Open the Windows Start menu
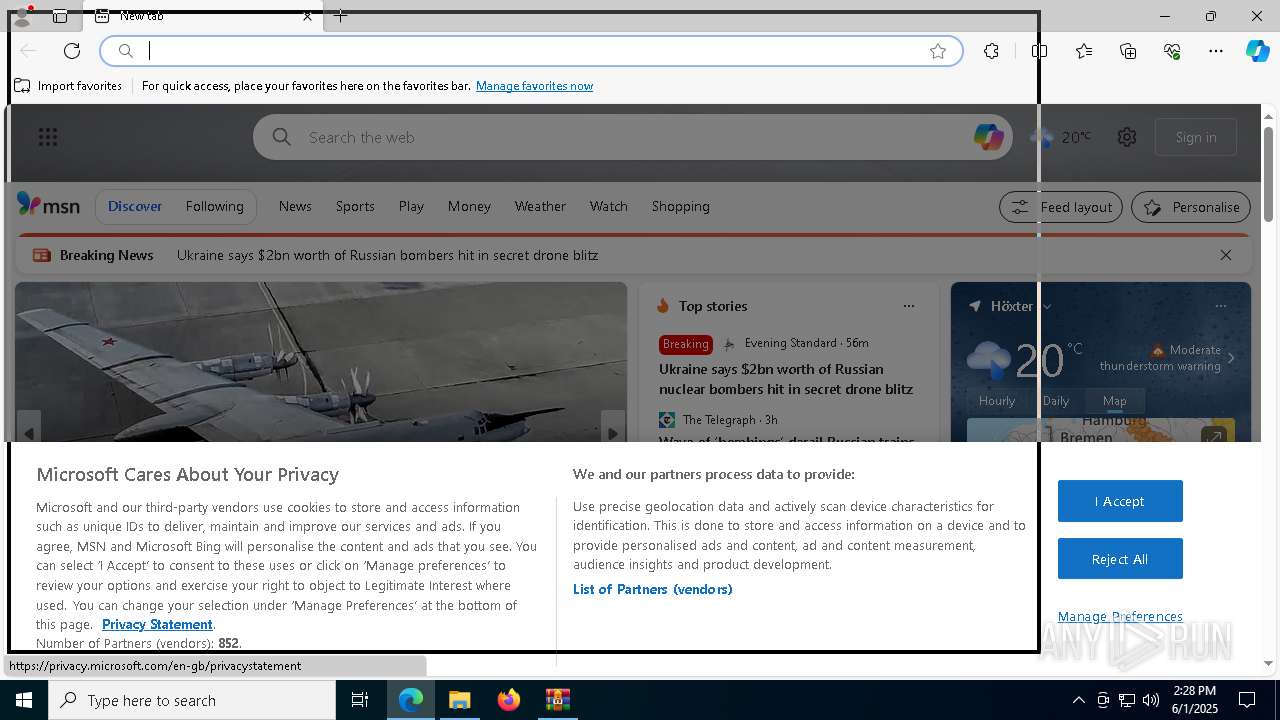The width and height of the screenshot is (1280, 720). coord(24,700)
